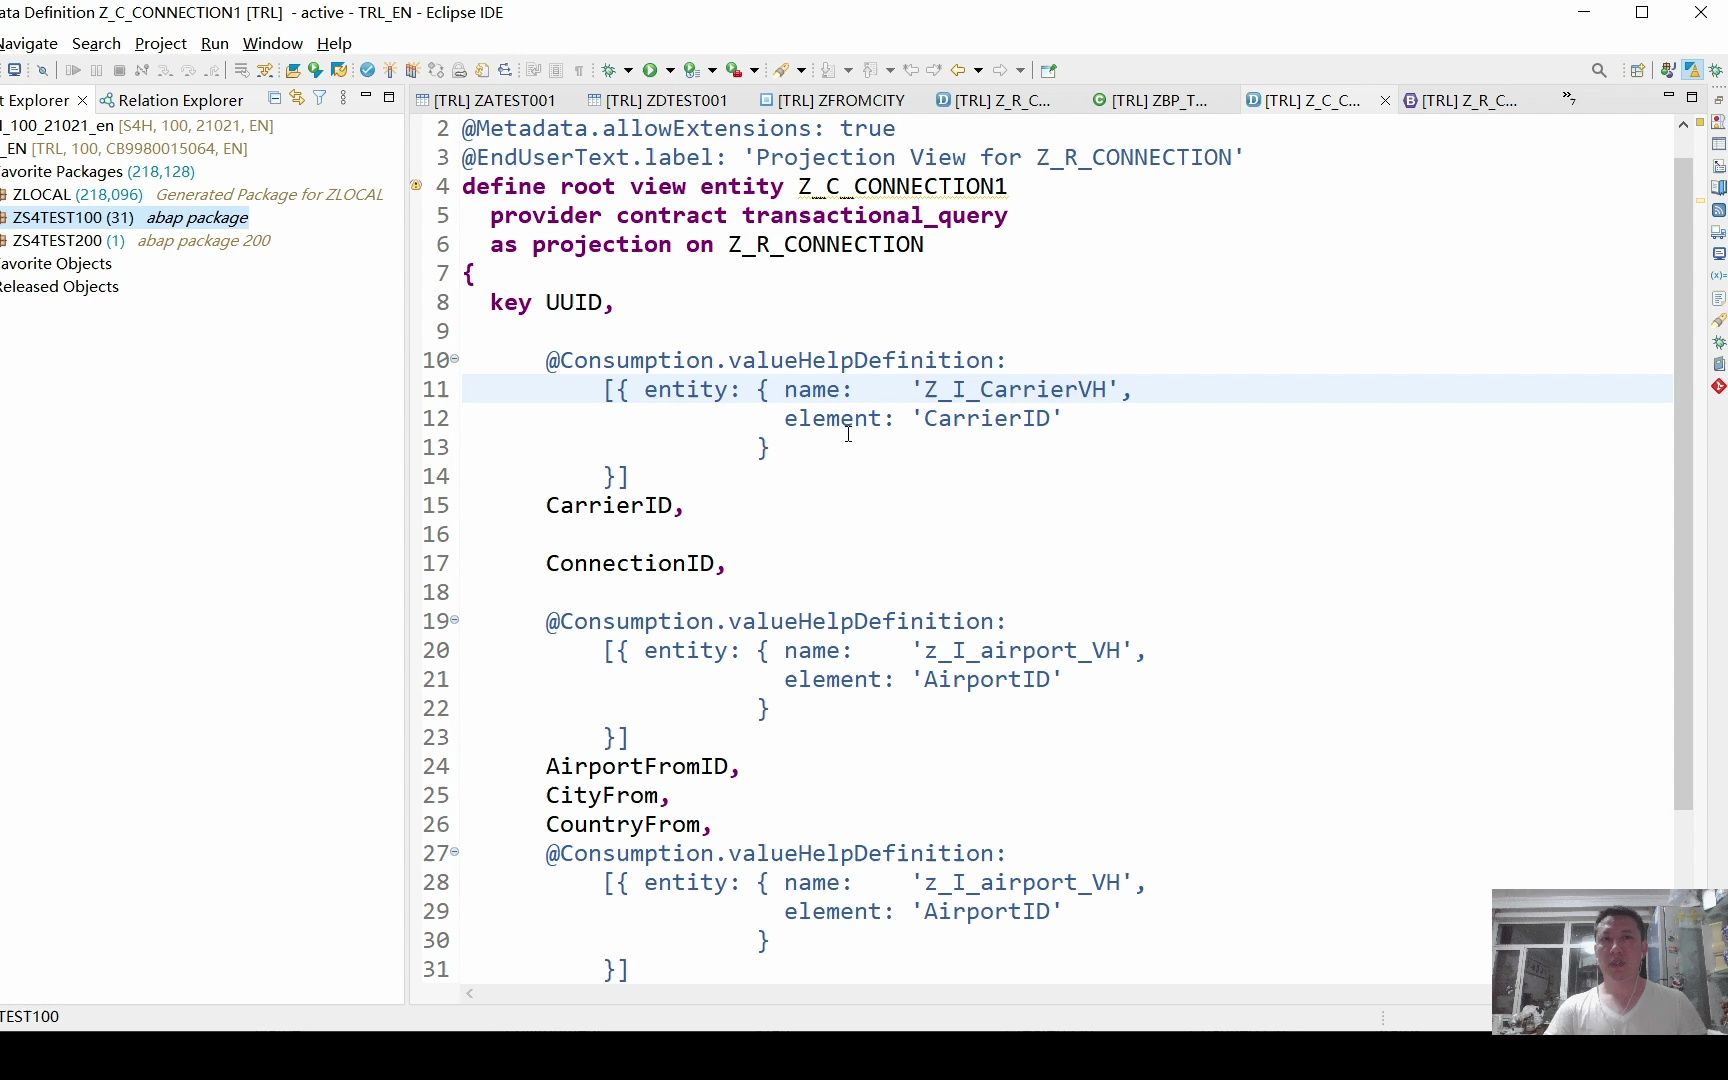The width and height of the screenshot is (1728, 1080).
Task: Click the Open ABAP Development Object icon
Action: [293, 70]
